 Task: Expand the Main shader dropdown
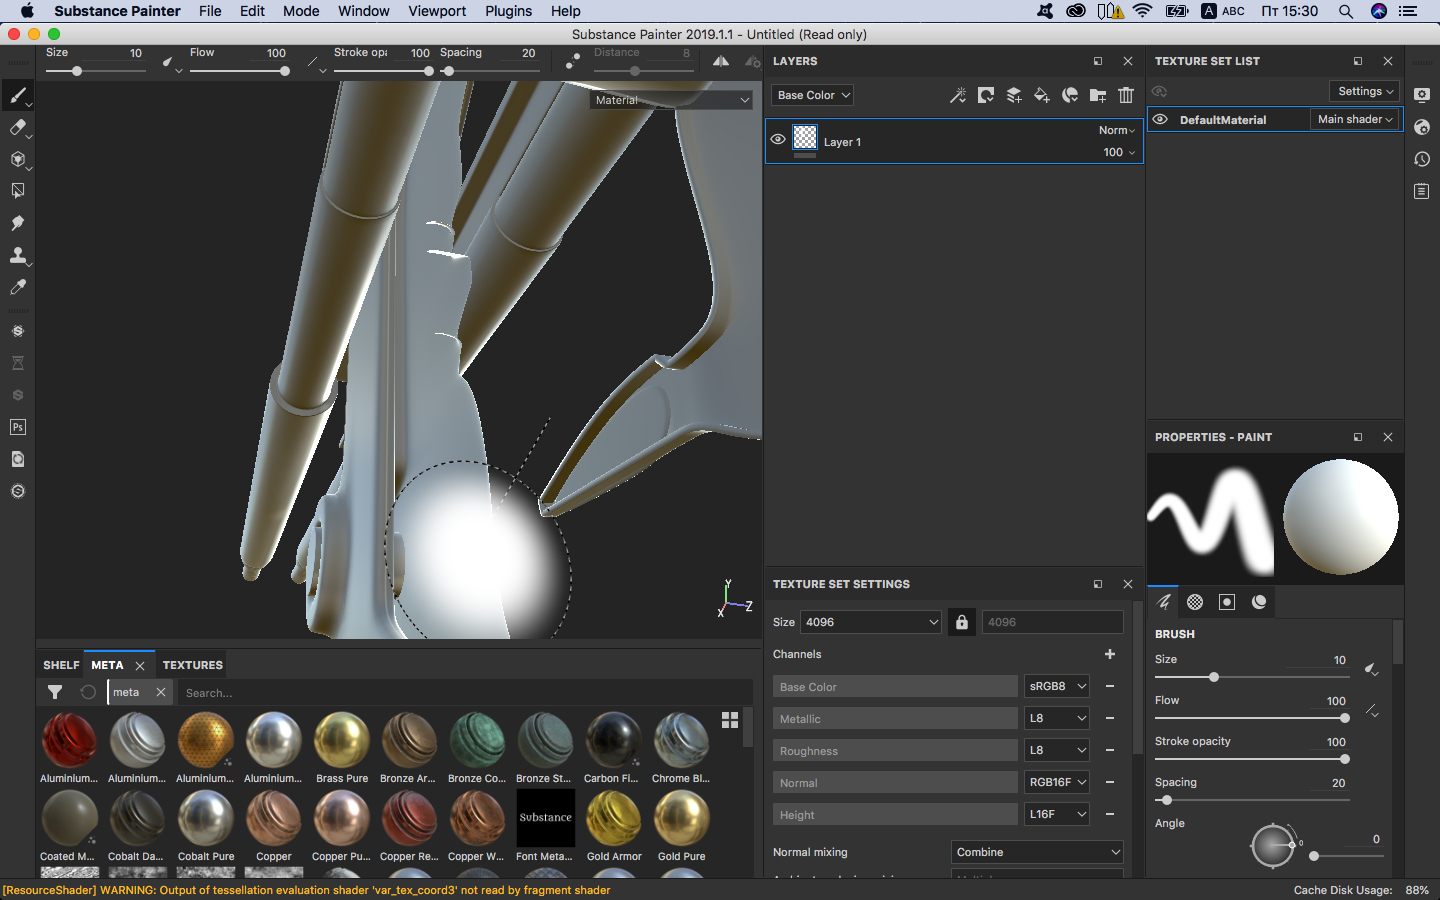coord(1354,119)
